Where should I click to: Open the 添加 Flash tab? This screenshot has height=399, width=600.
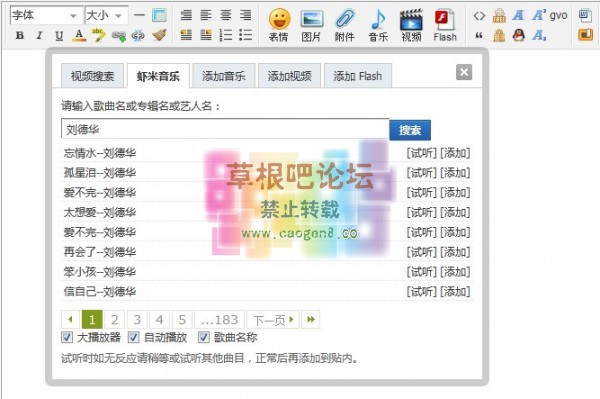[x=358, y=76]
